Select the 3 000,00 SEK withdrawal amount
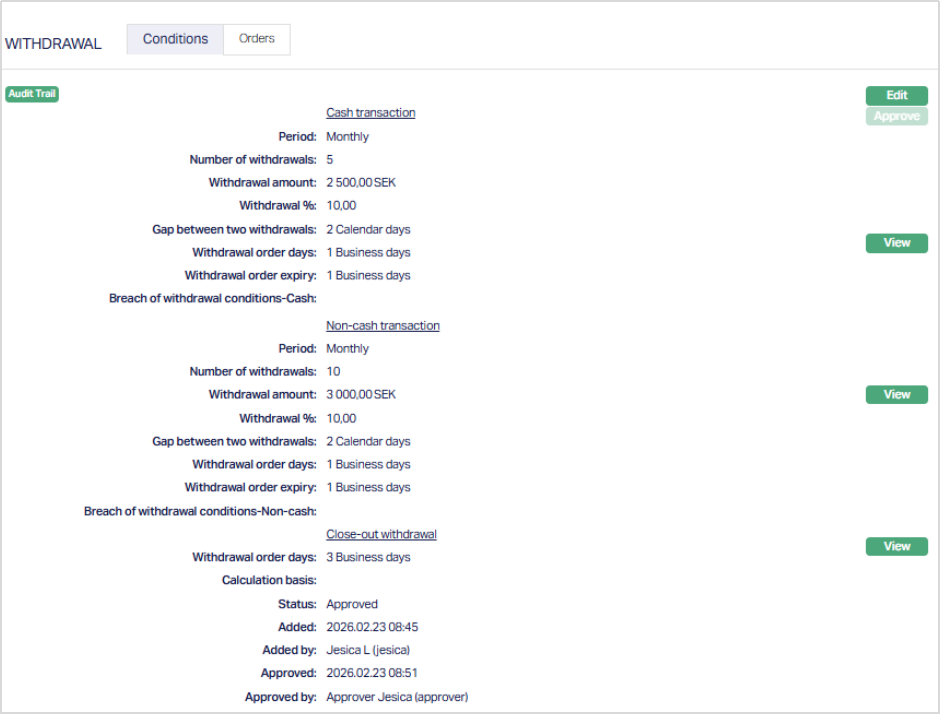 click(361, 395)
